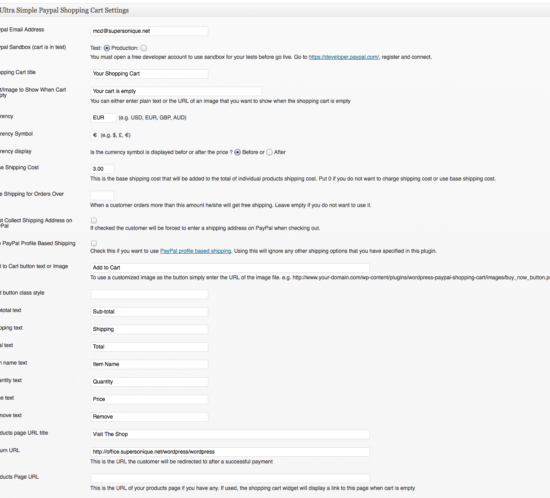The width and height of the screenshot is (550, 498).
Task: Select the Production radio button
Action: pyautogui.click(x=143, y=48)
